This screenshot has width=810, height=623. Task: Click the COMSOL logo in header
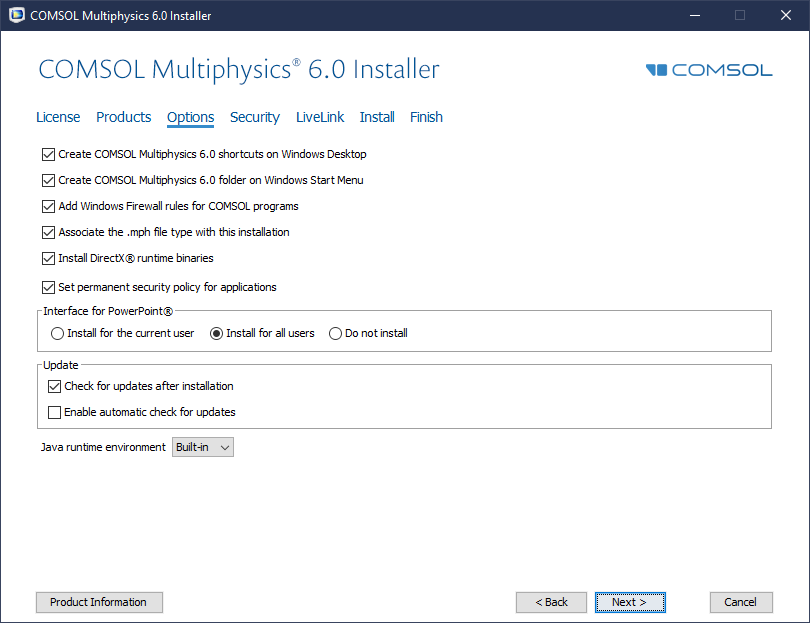pos(709,70)
